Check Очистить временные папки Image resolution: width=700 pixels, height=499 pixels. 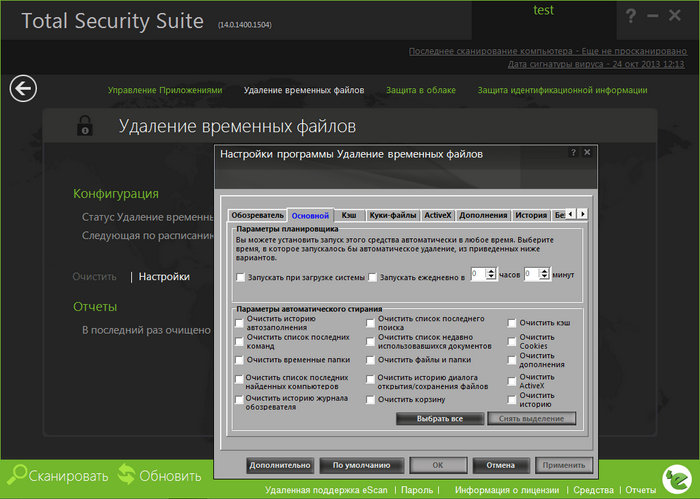coord(239,360)
